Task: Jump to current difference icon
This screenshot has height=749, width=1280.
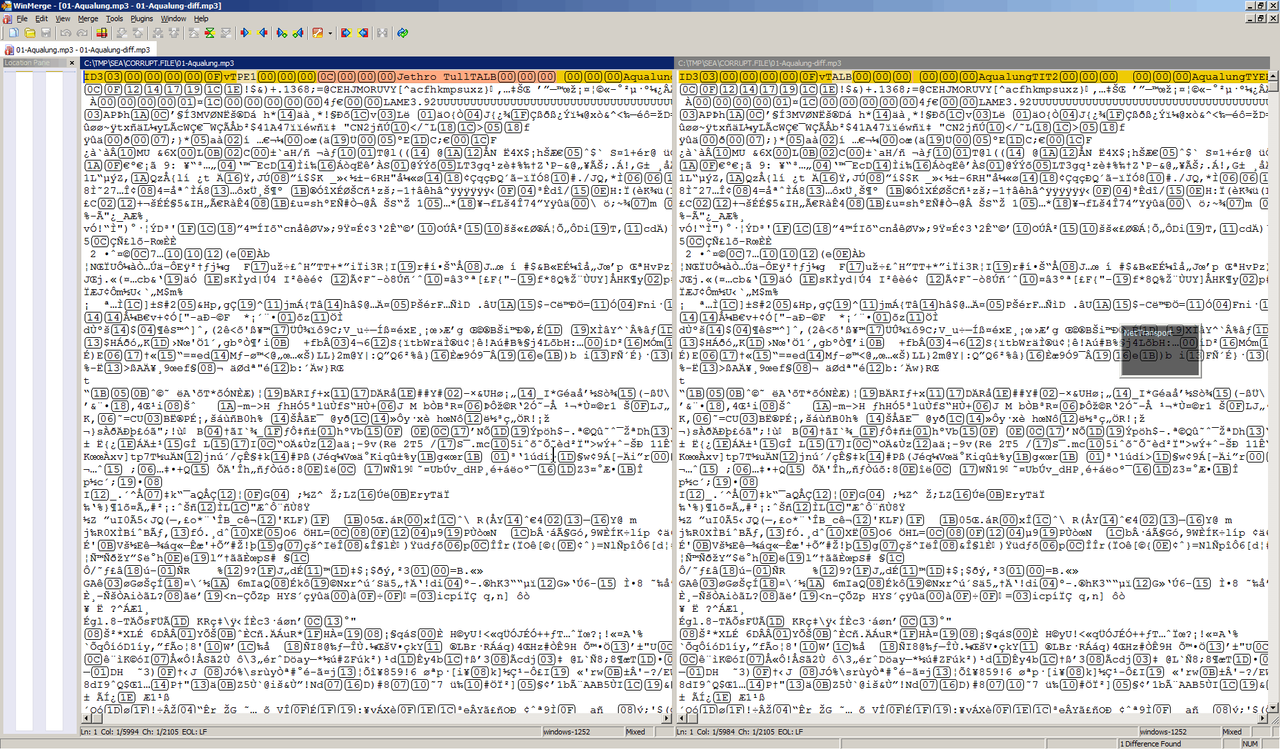Action: [209, 33]
